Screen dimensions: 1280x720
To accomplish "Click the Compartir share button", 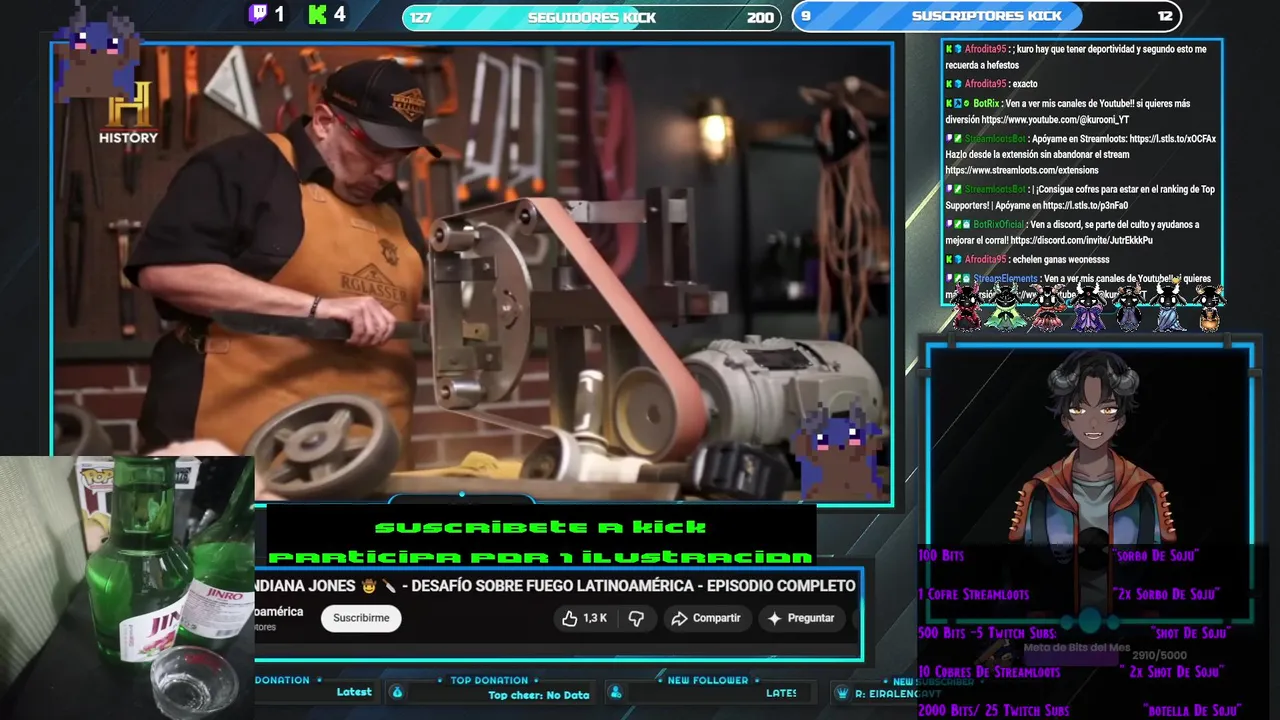I will (706, 618).
